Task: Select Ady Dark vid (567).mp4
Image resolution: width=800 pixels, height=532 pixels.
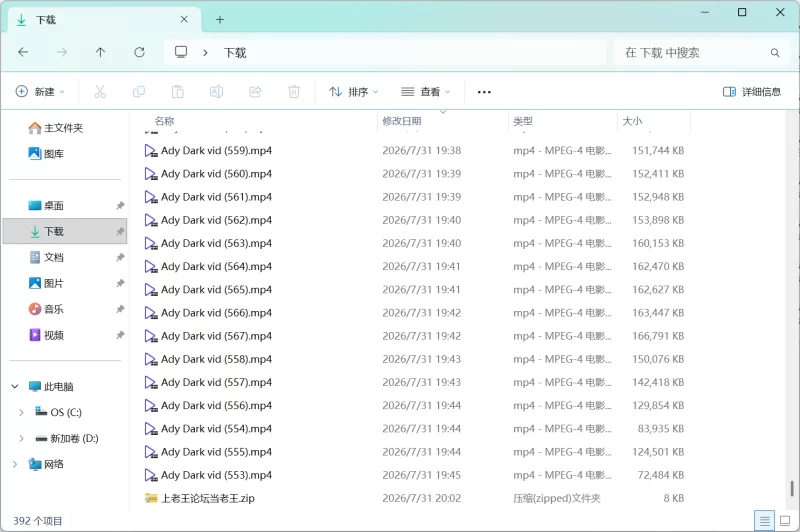Action: coord(216,336)
